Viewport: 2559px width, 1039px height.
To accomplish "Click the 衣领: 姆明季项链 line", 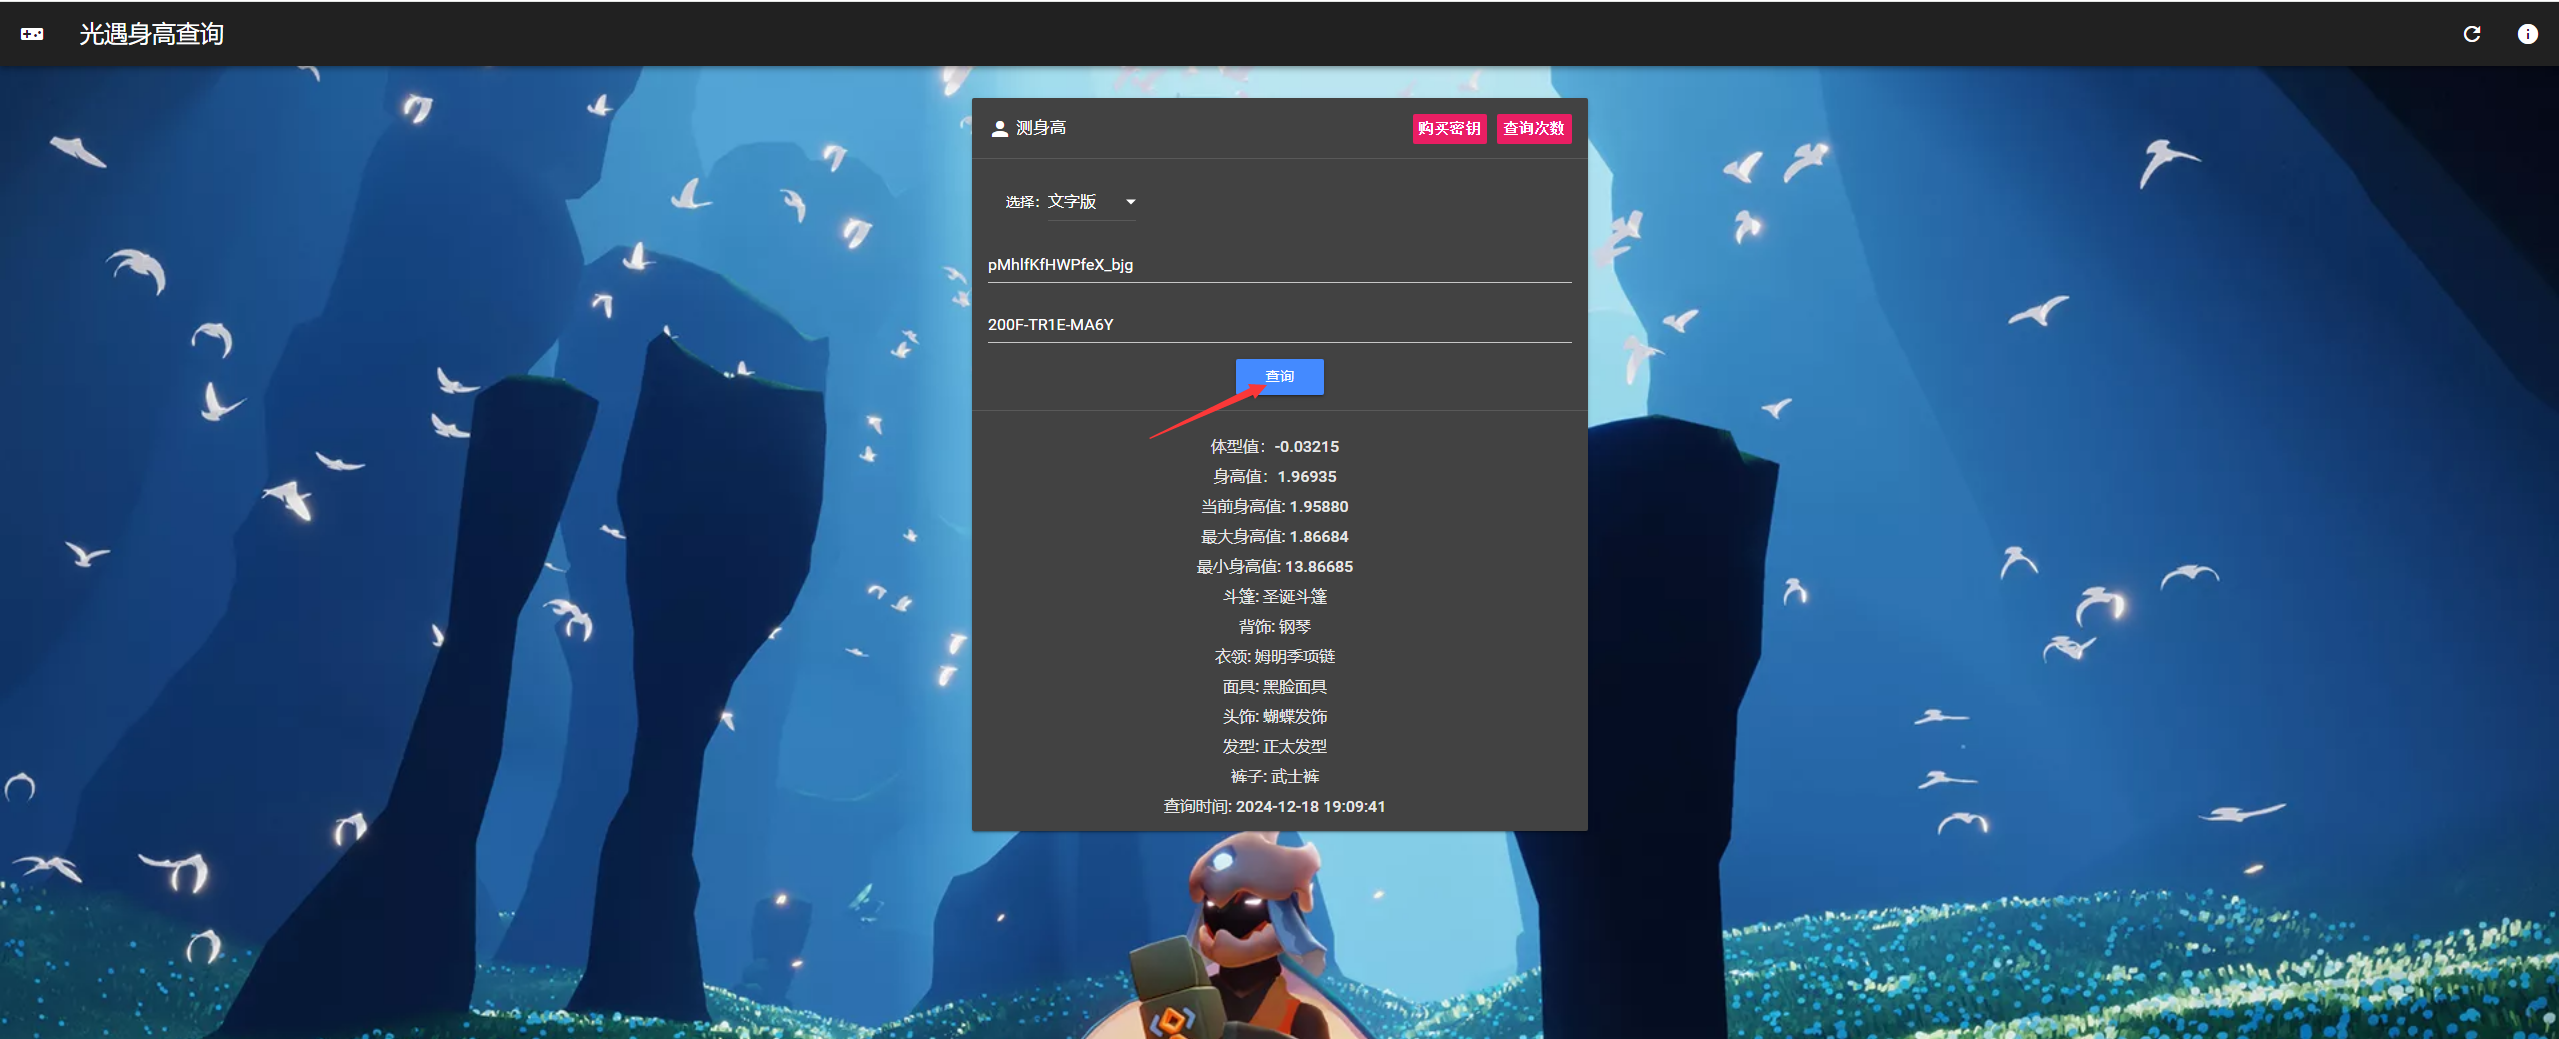I will [1274, 657].
